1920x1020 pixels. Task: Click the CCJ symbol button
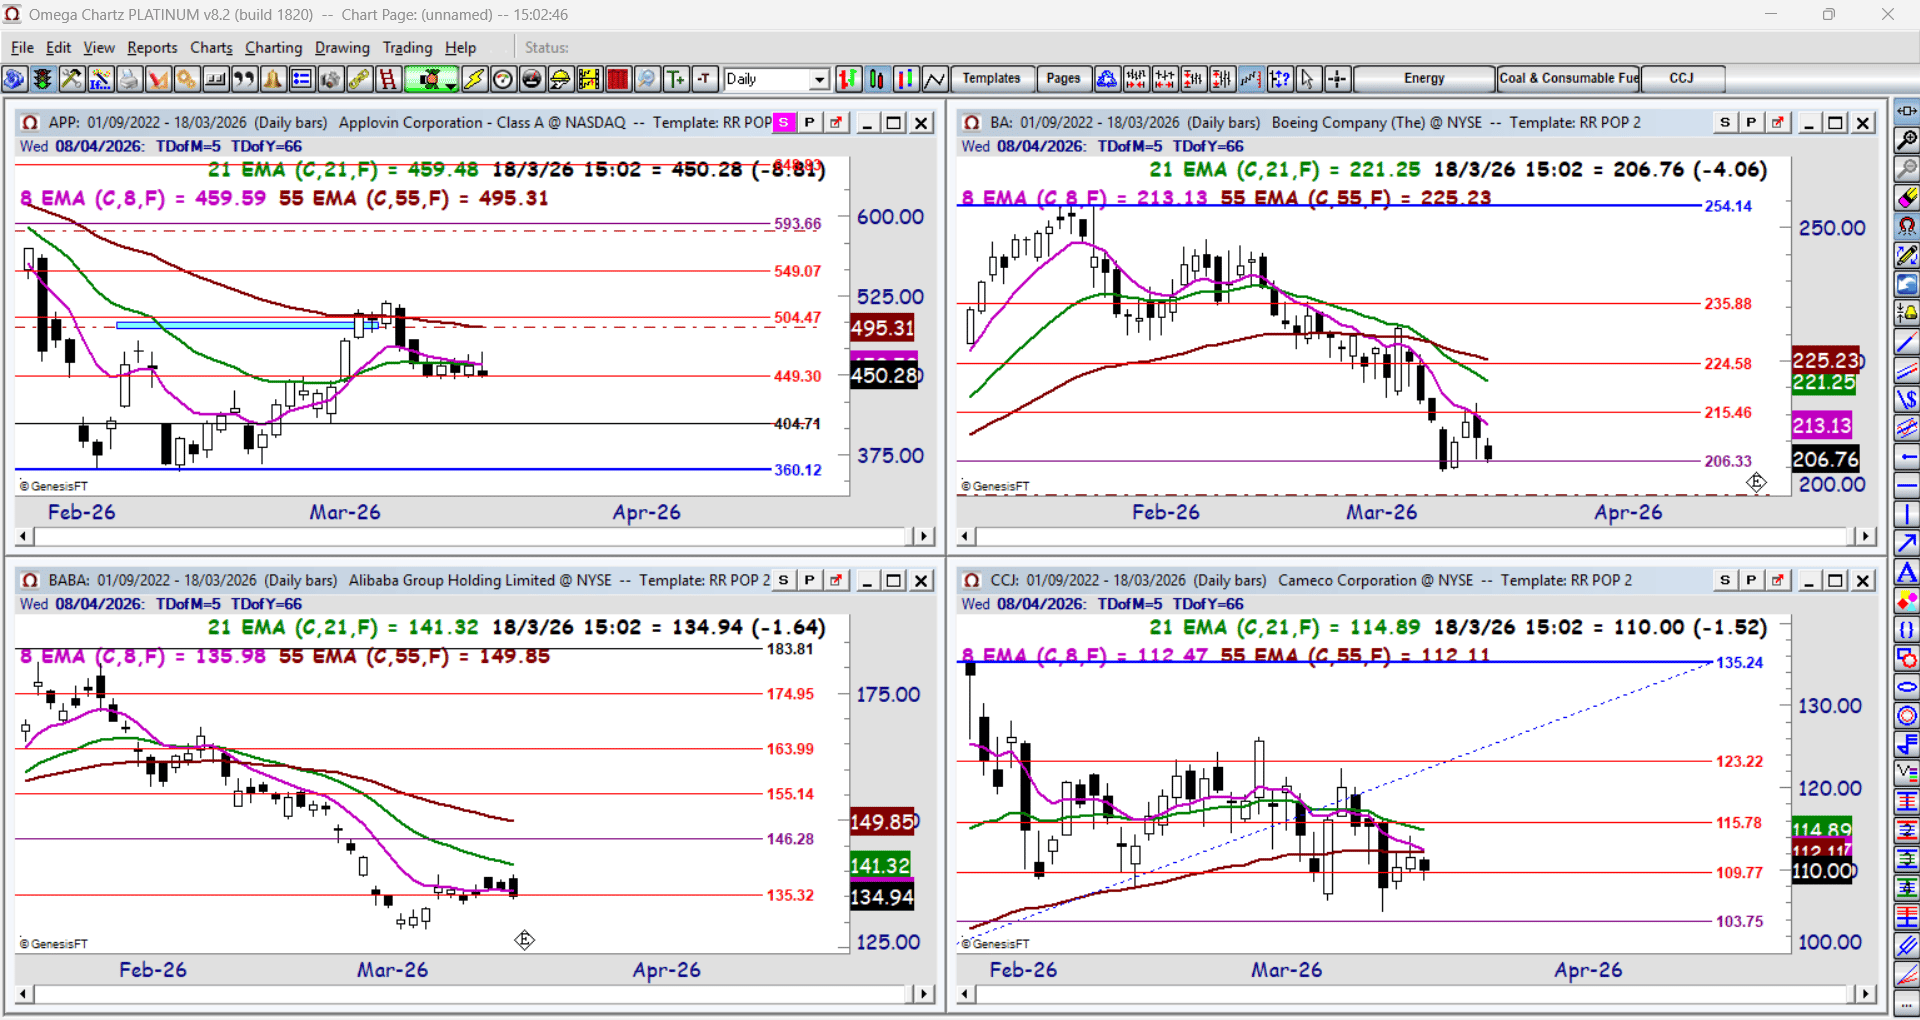coord(1682,78)
